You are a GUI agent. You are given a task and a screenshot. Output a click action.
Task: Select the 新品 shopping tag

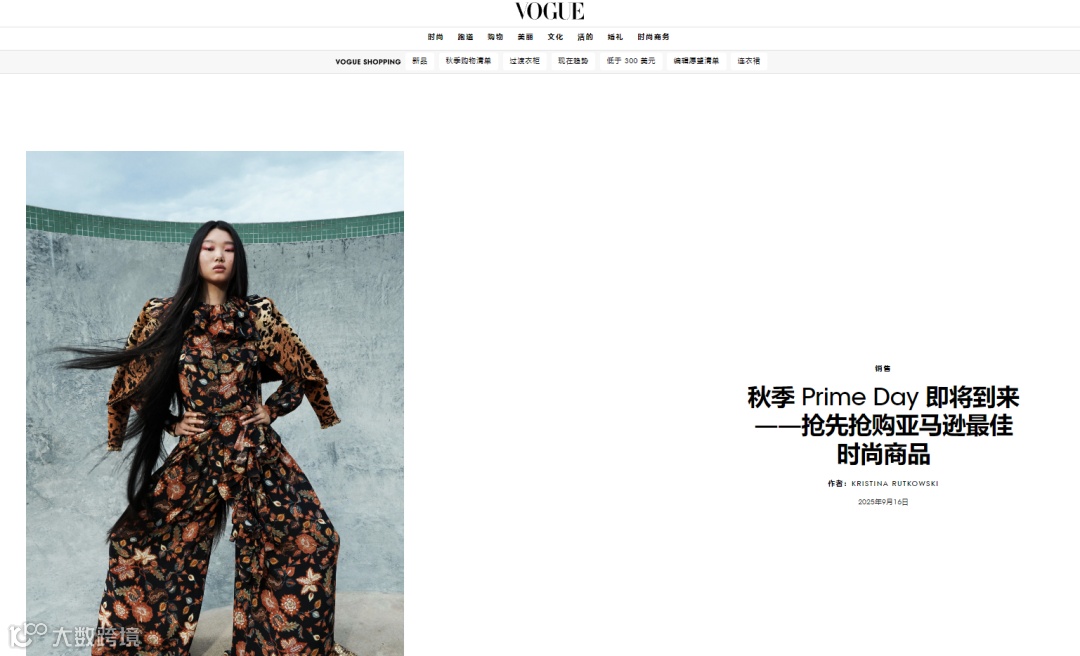tap(419, 61)
